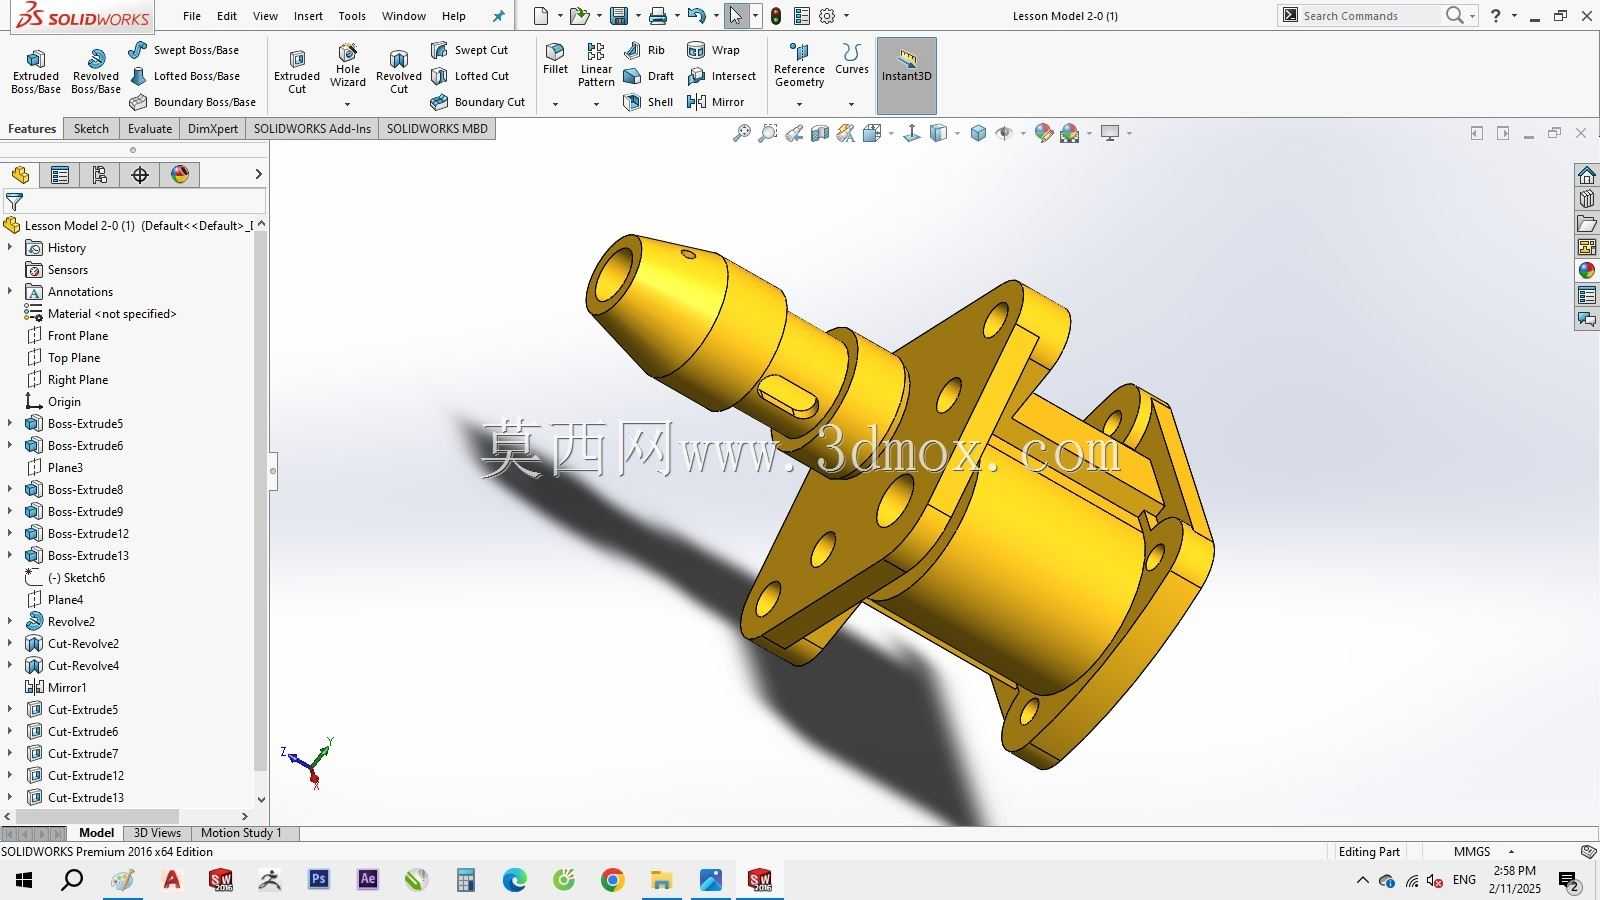Activate the Rib feature

(644, 50)
